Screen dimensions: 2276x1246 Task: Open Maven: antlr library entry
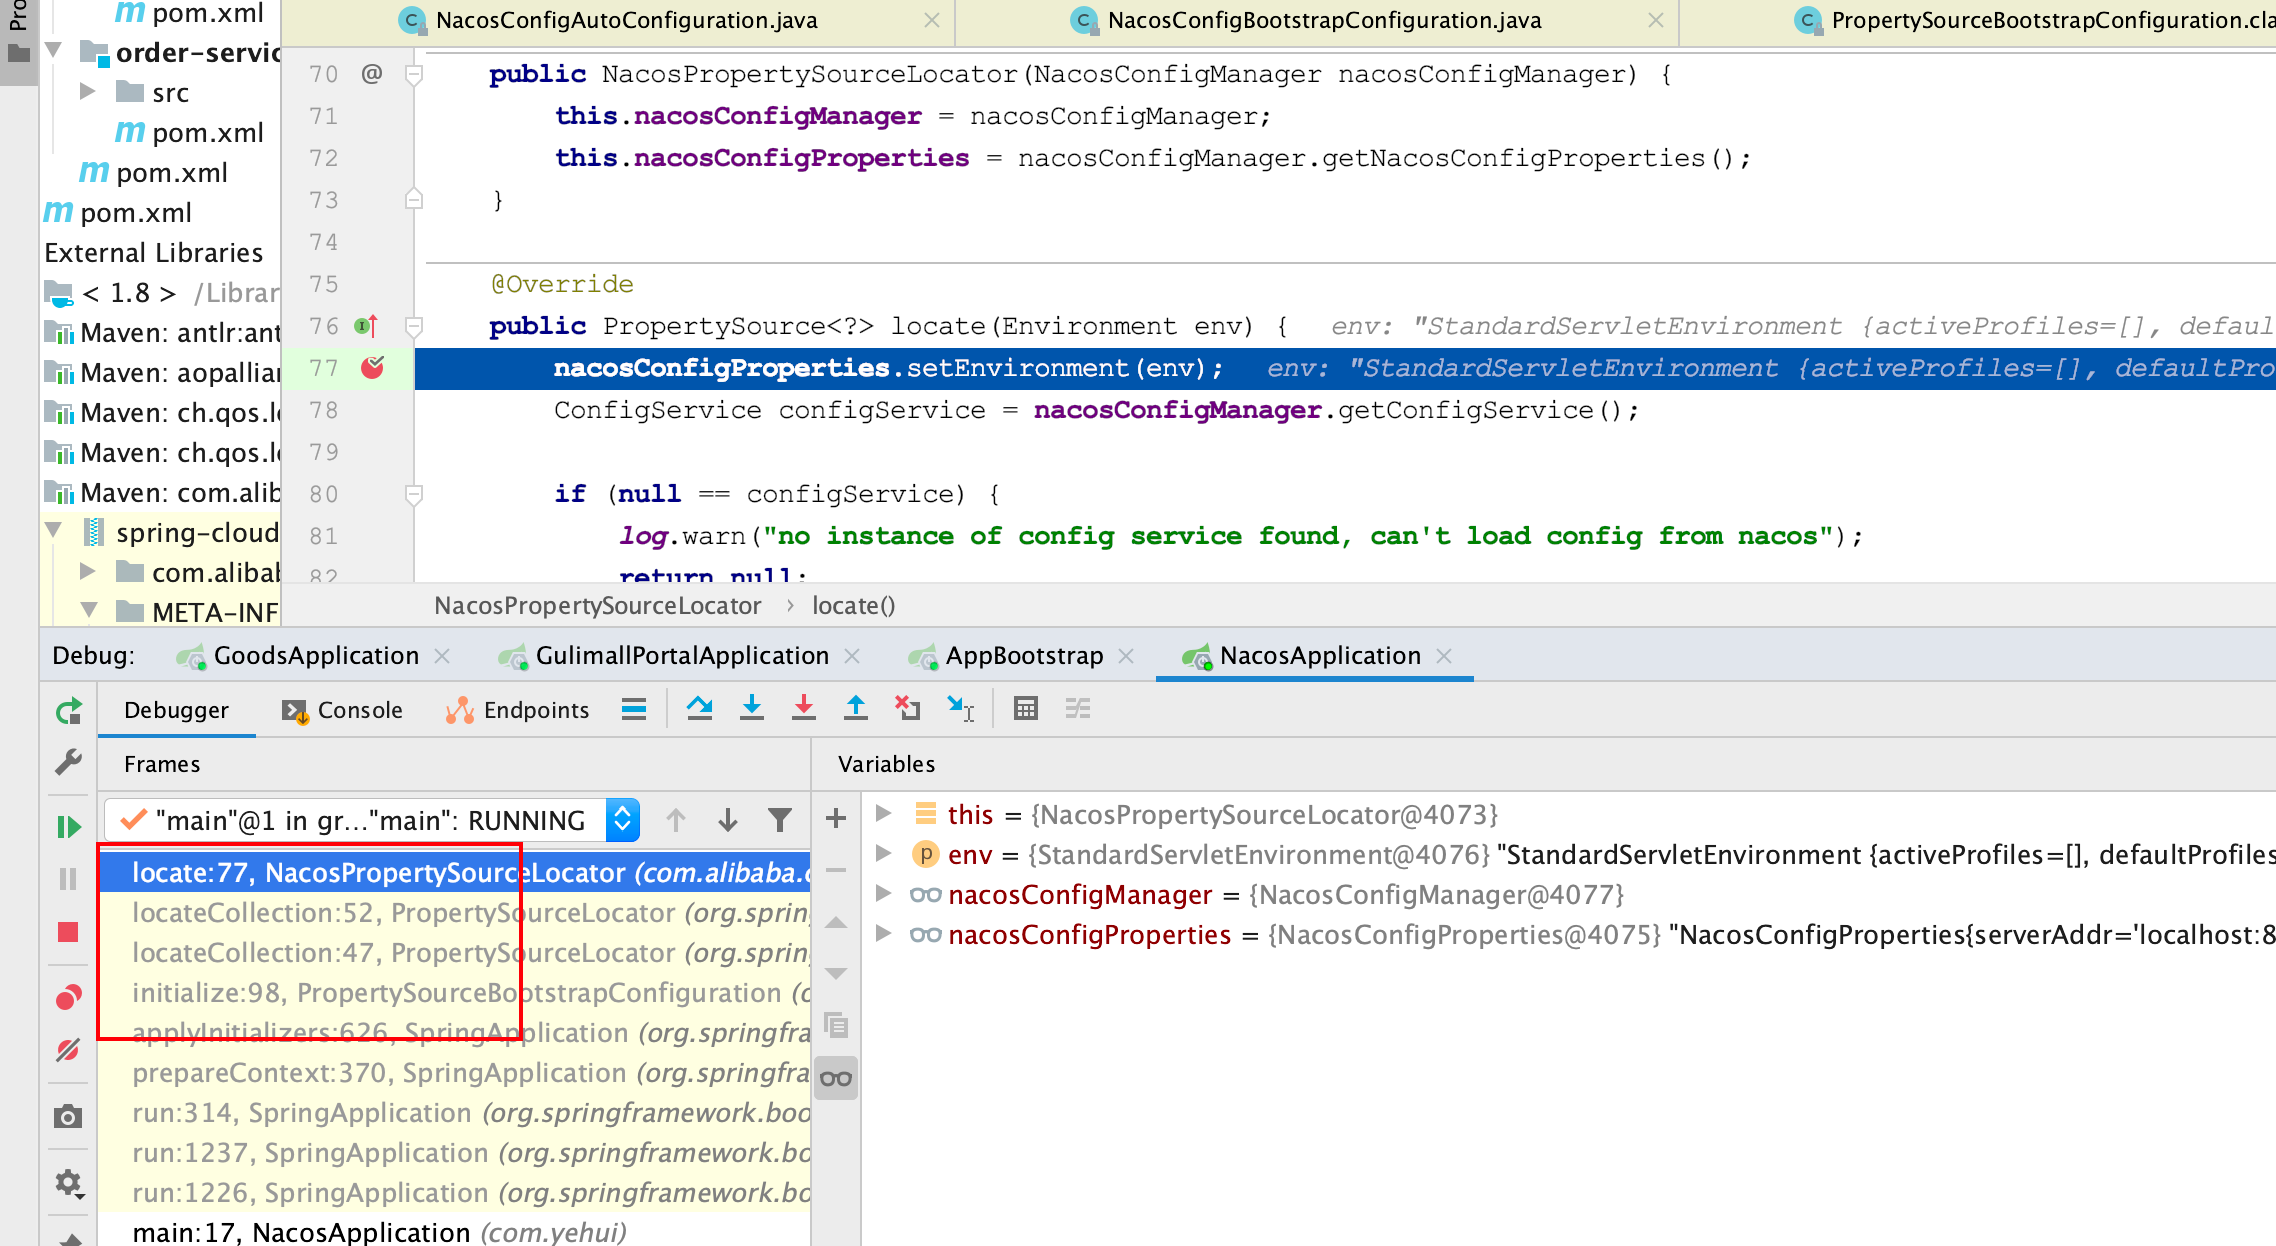162,332
